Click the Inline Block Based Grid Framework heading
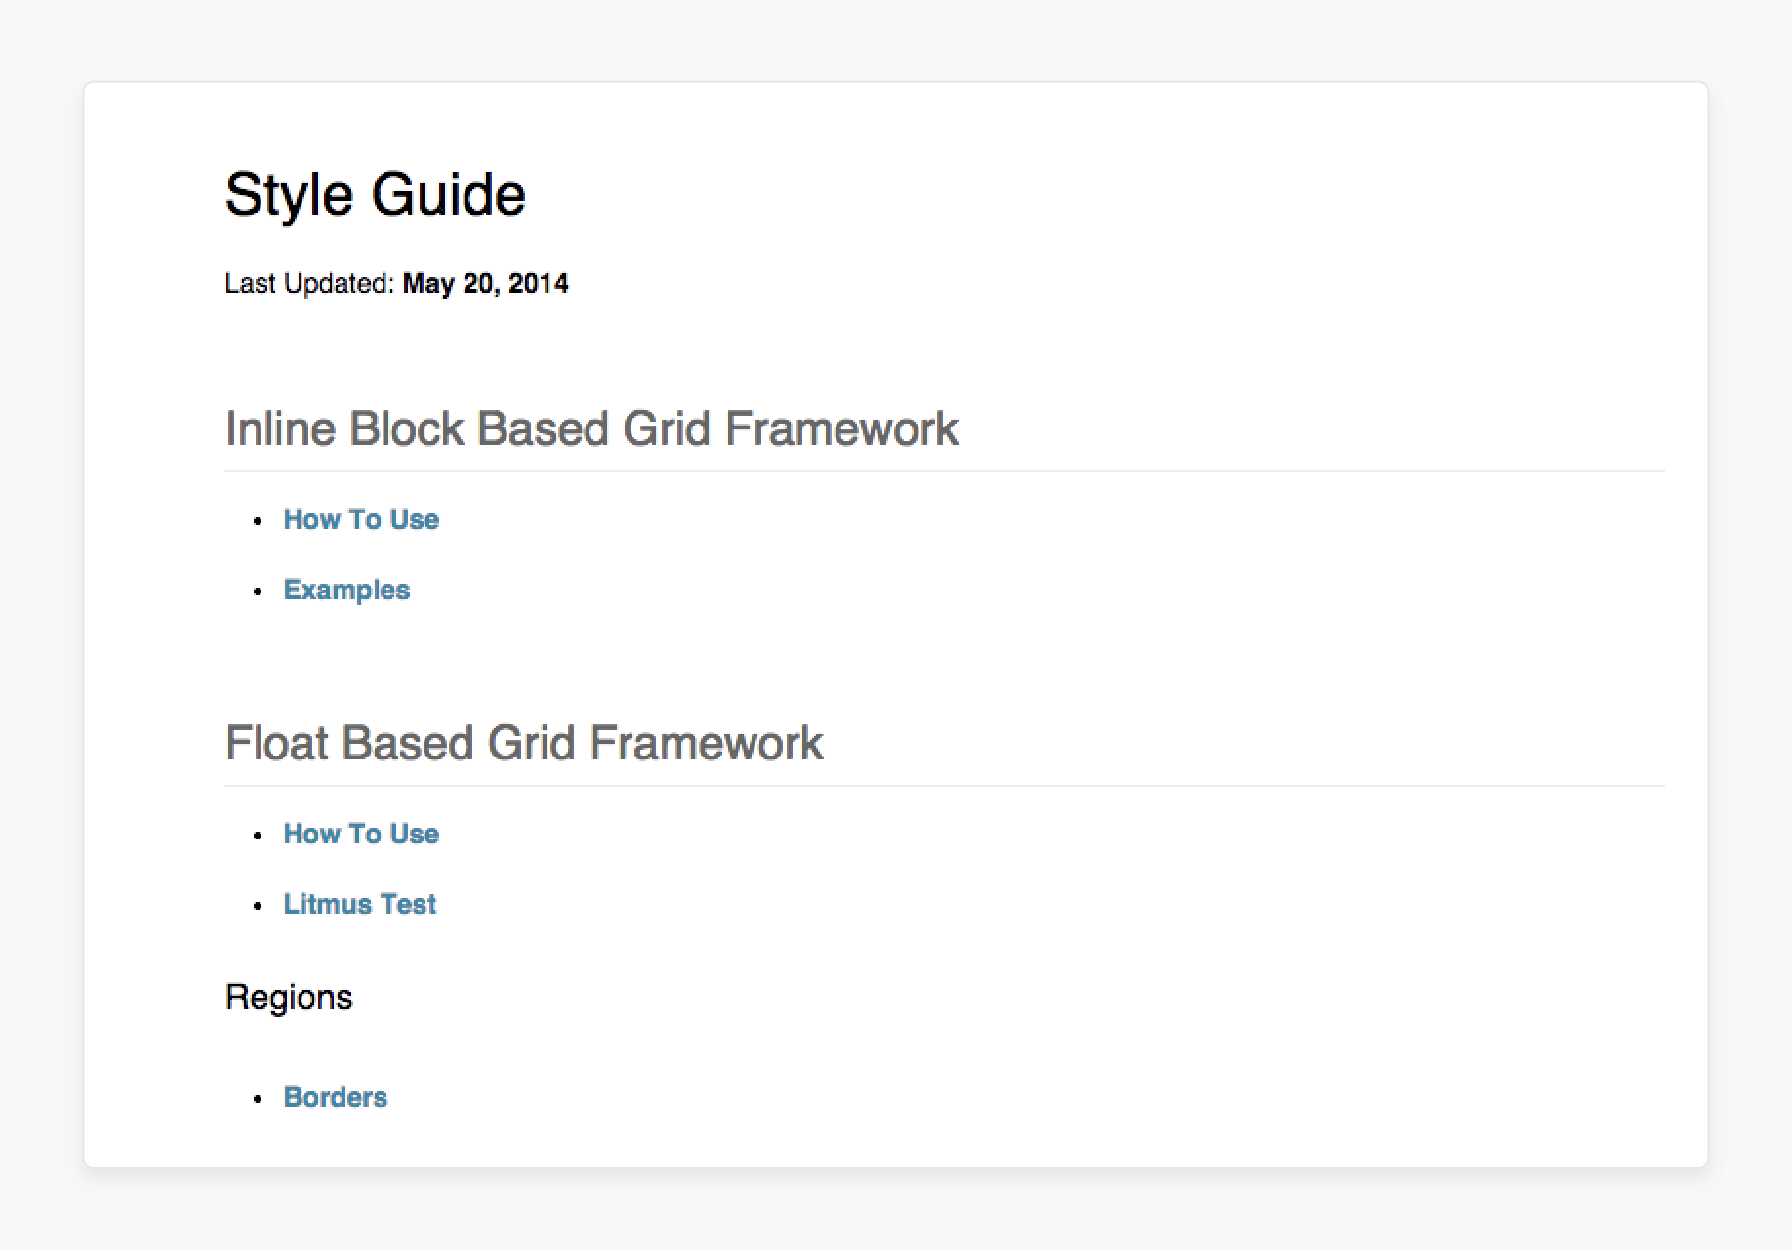 pos(591,429)
